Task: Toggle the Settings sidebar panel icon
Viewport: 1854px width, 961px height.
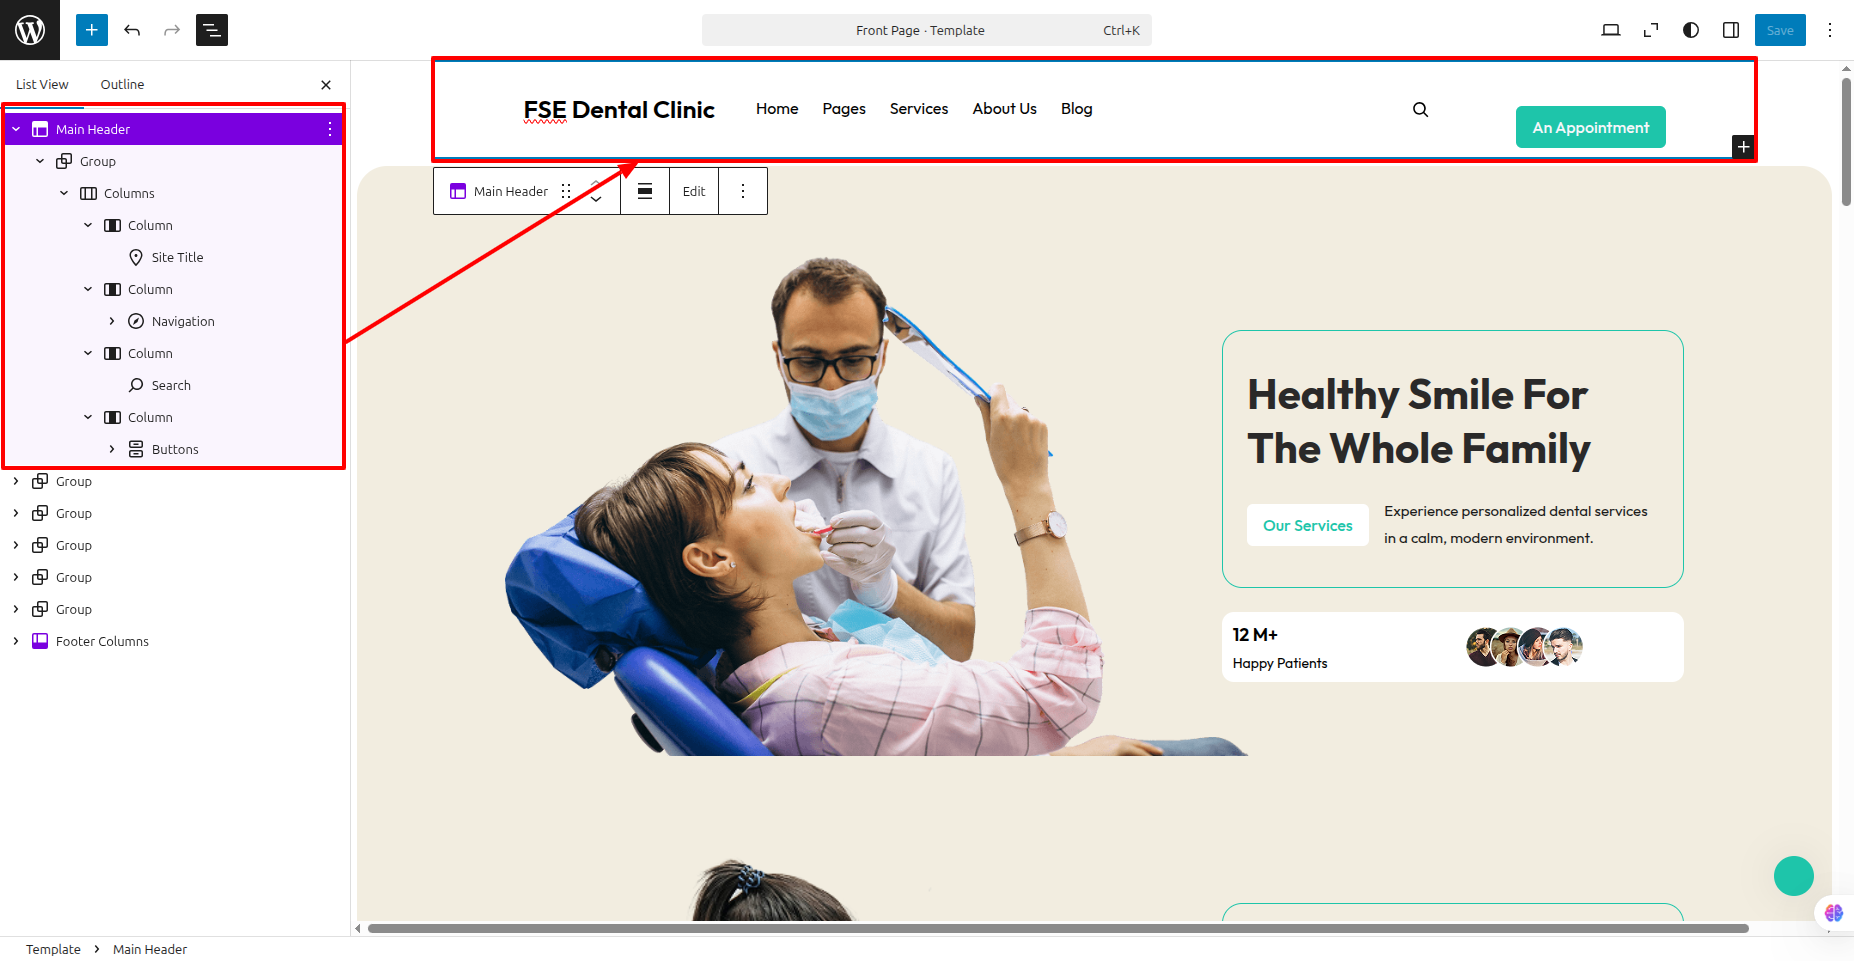Action: click(1731, 30)
